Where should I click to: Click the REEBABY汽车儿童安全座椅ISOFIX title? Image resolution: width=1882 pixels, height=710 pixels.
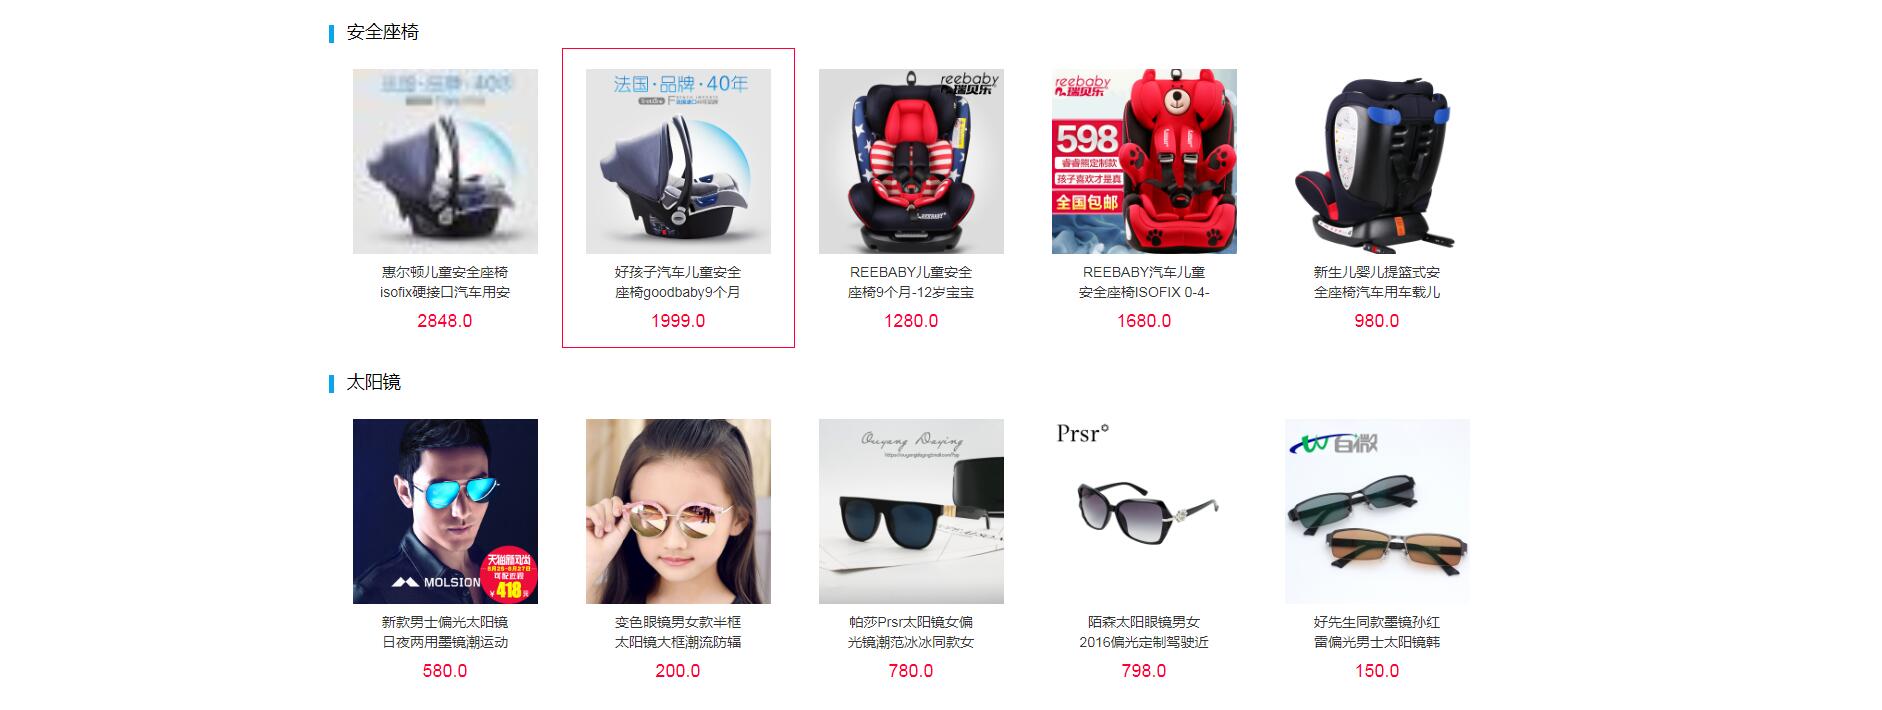(1144, 282)
